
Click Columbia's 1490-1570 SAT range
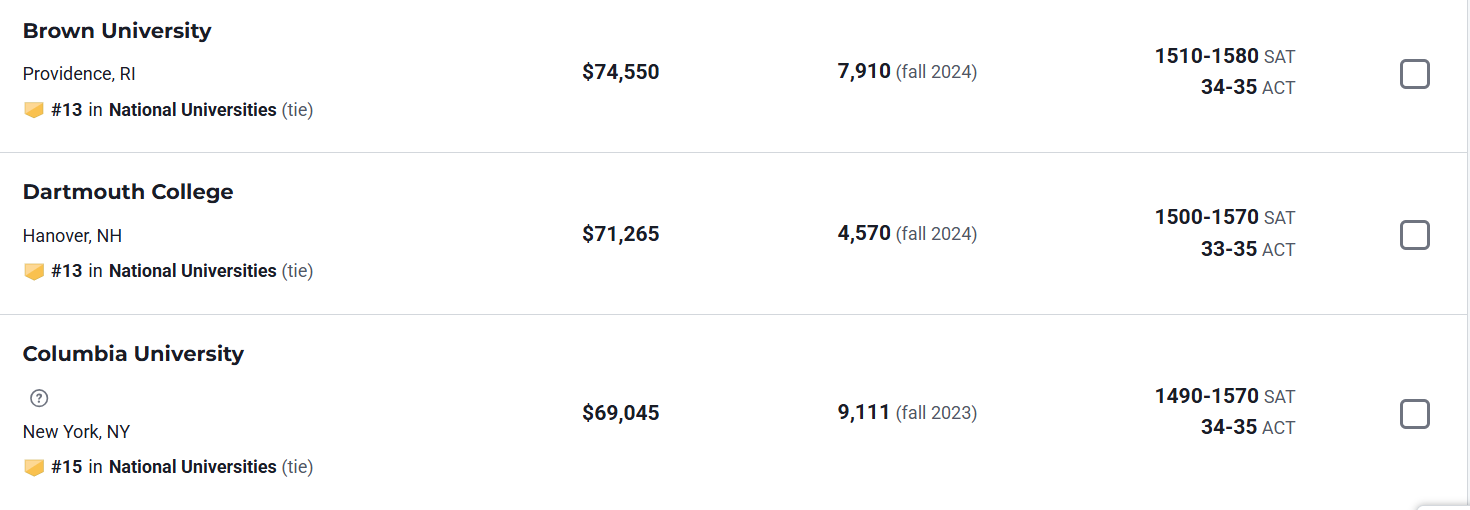pyautogui.click(x=1206, y=397)
